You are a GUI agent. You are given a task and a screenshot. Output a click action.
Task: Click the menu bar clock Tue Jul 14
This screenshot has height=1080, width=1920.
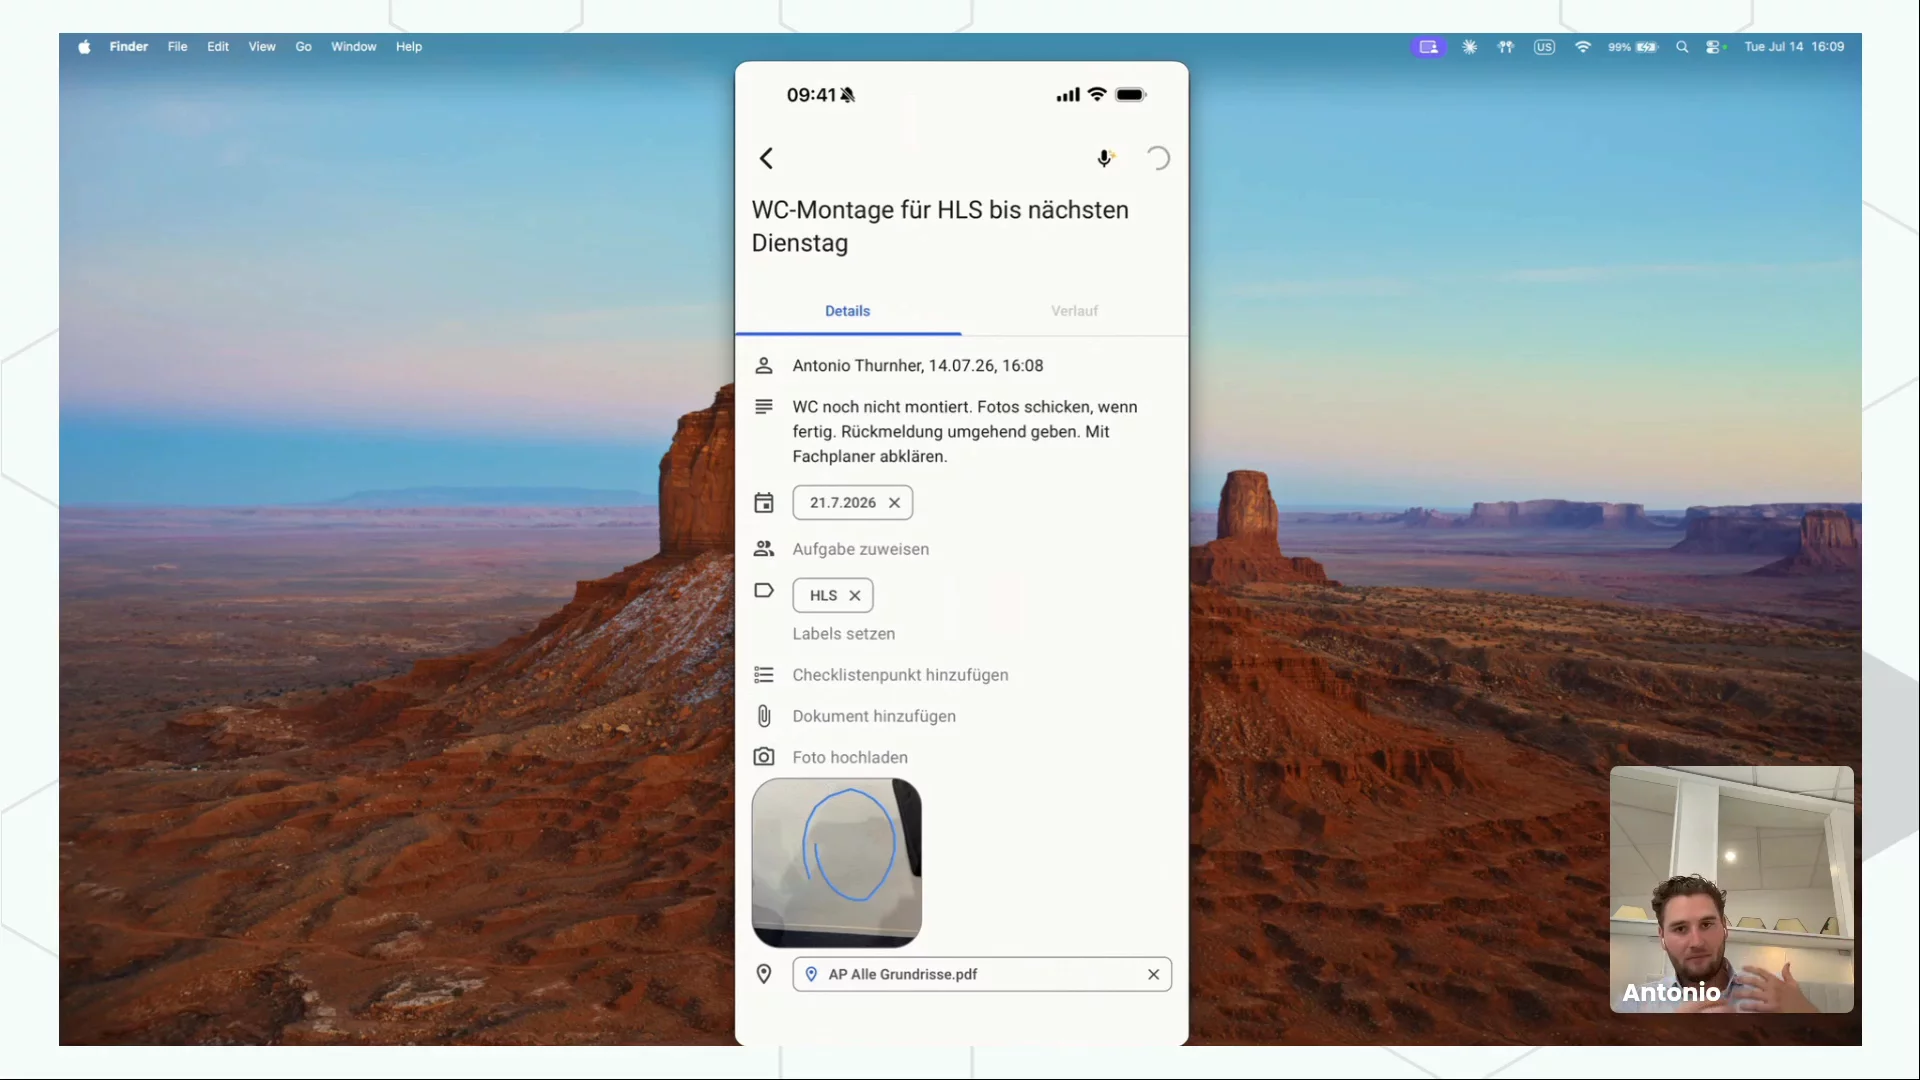point(1794,47)
